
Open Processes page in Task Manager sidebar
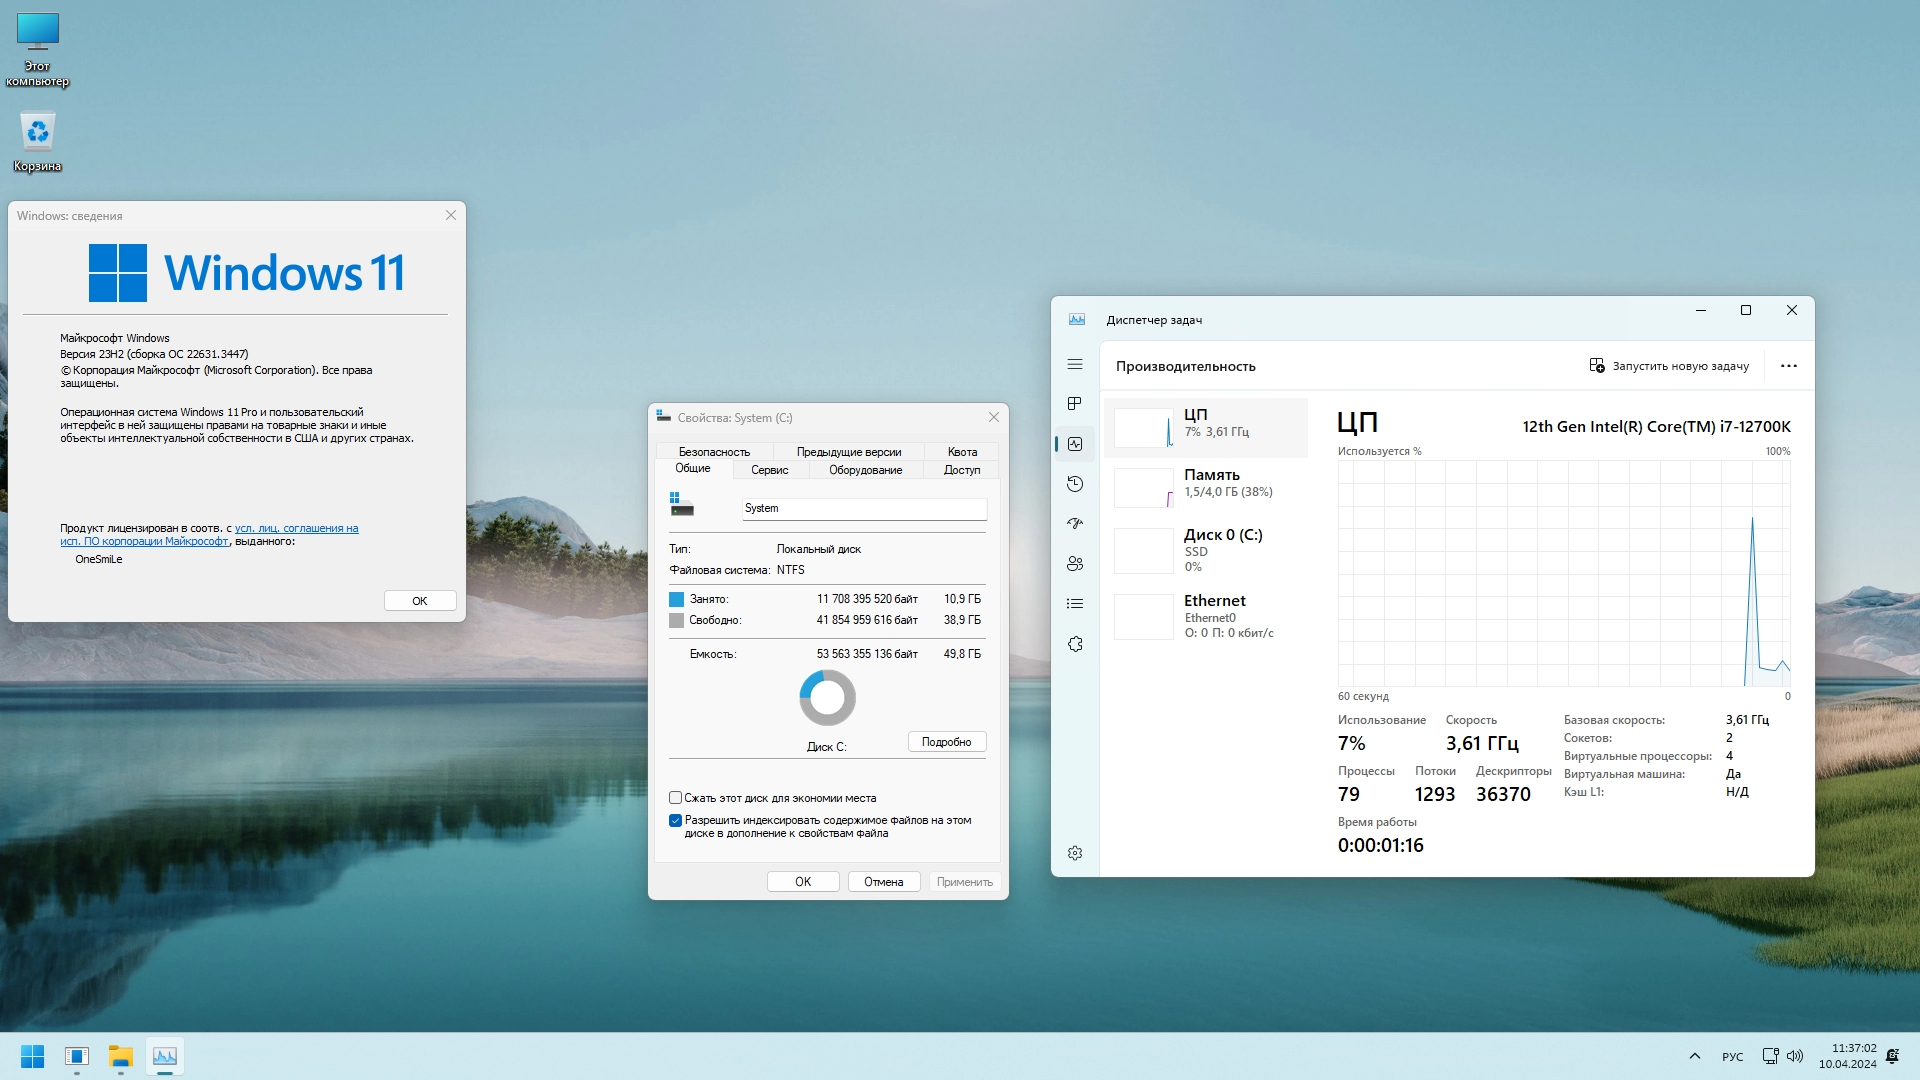coord(1075,404)
